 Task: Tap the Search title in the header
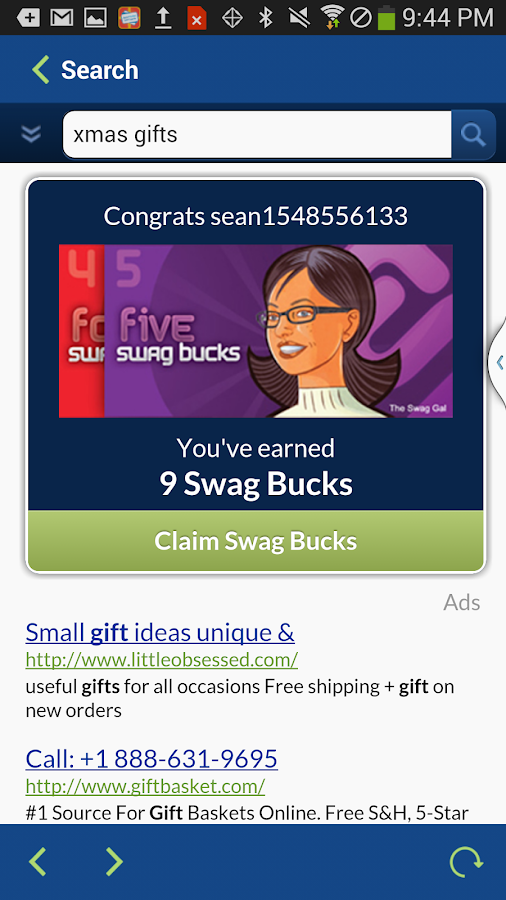[x=100, y=70]
